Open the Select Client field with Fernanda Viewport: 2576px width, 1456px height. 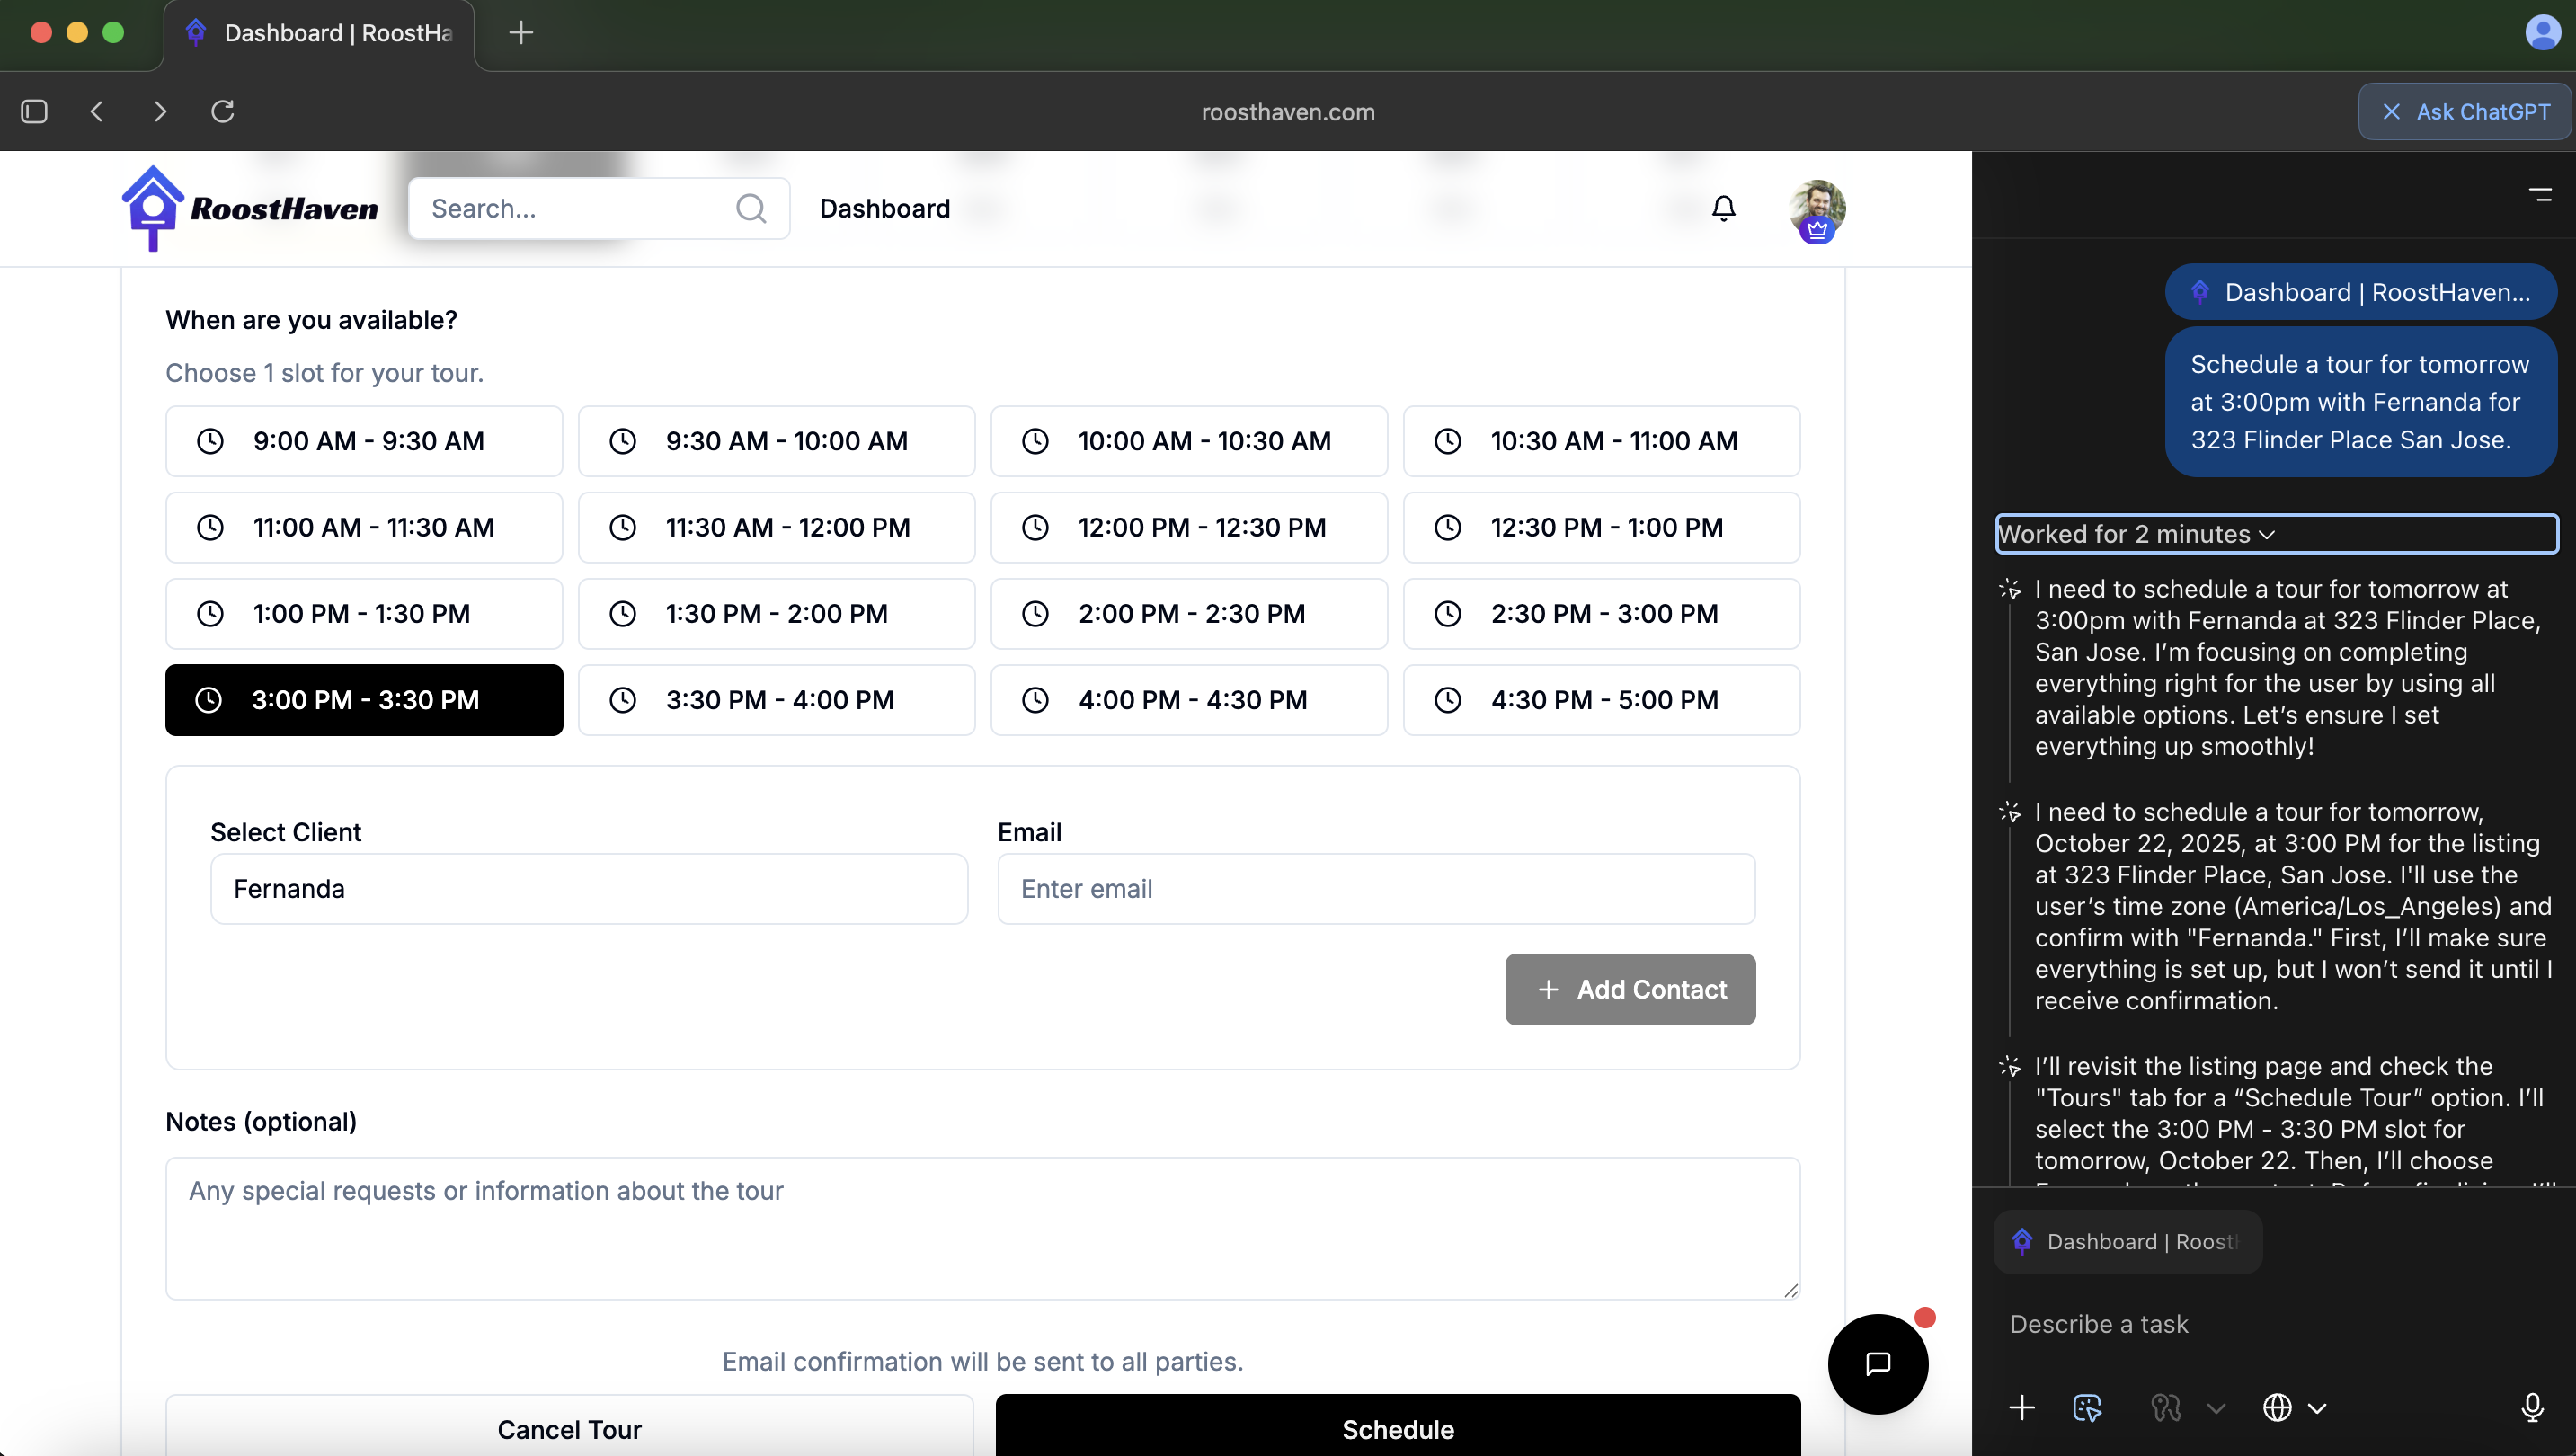pyautogui.click(x=588, y=889)
